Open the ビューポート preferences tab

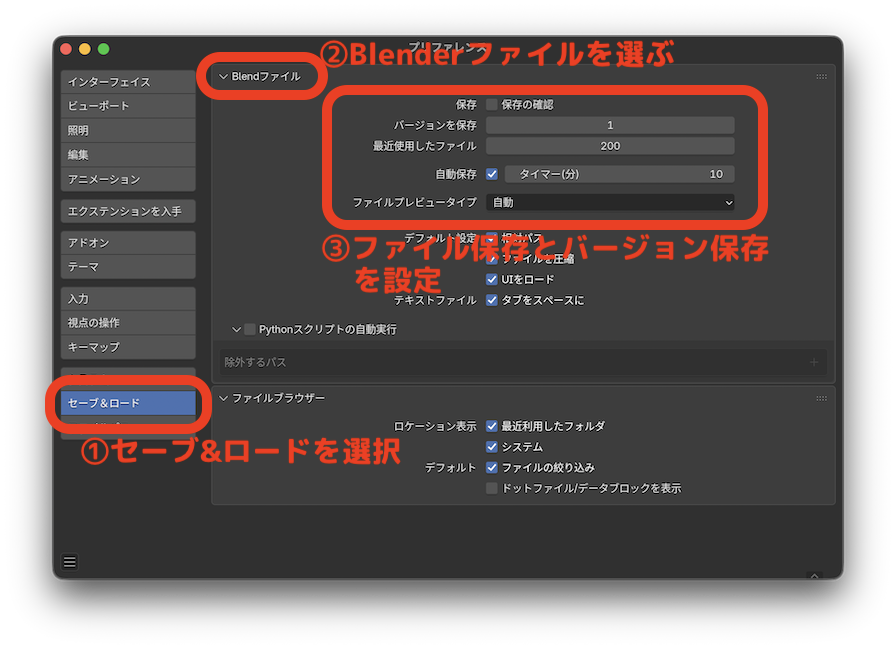pos(128,106)
